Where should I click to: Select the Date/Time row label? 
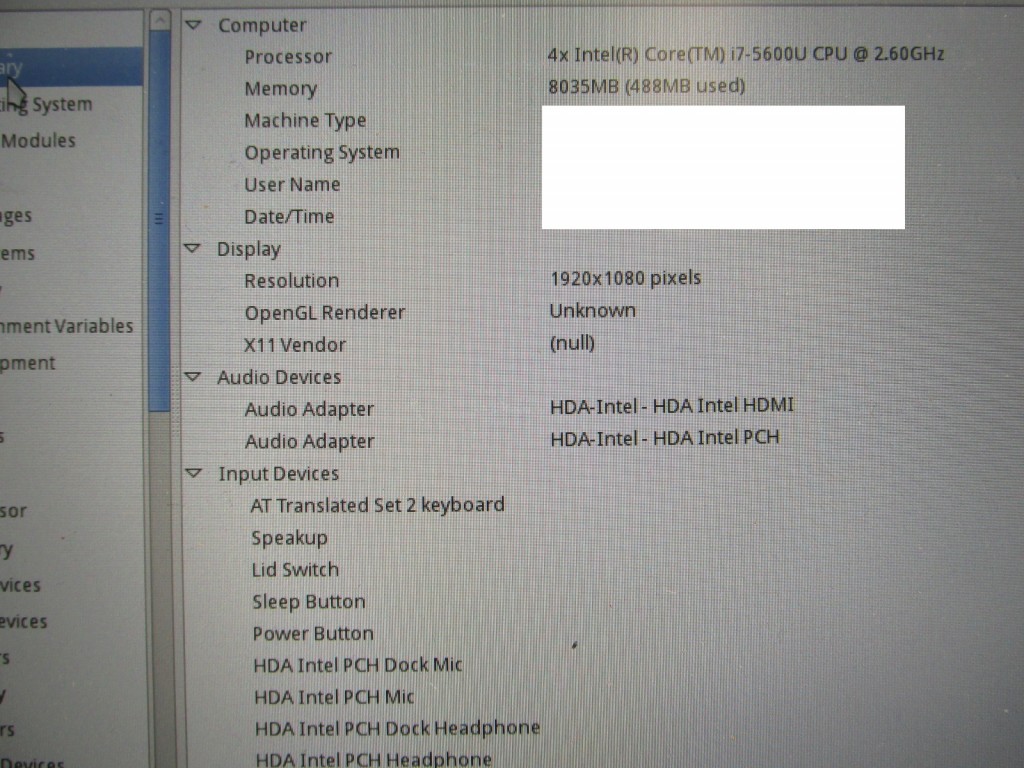[289, 217]
